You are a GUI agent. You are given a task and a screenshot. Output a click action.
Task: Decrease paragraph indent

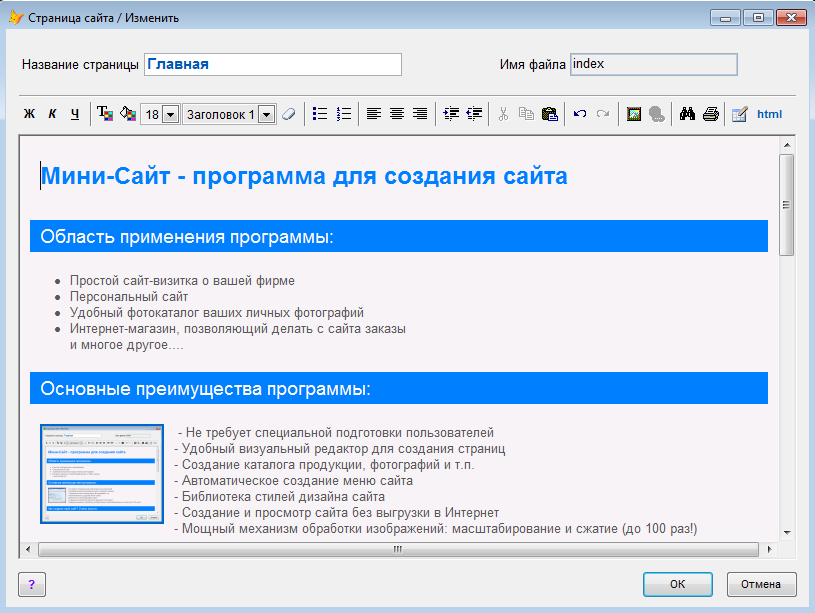[474, 114]
